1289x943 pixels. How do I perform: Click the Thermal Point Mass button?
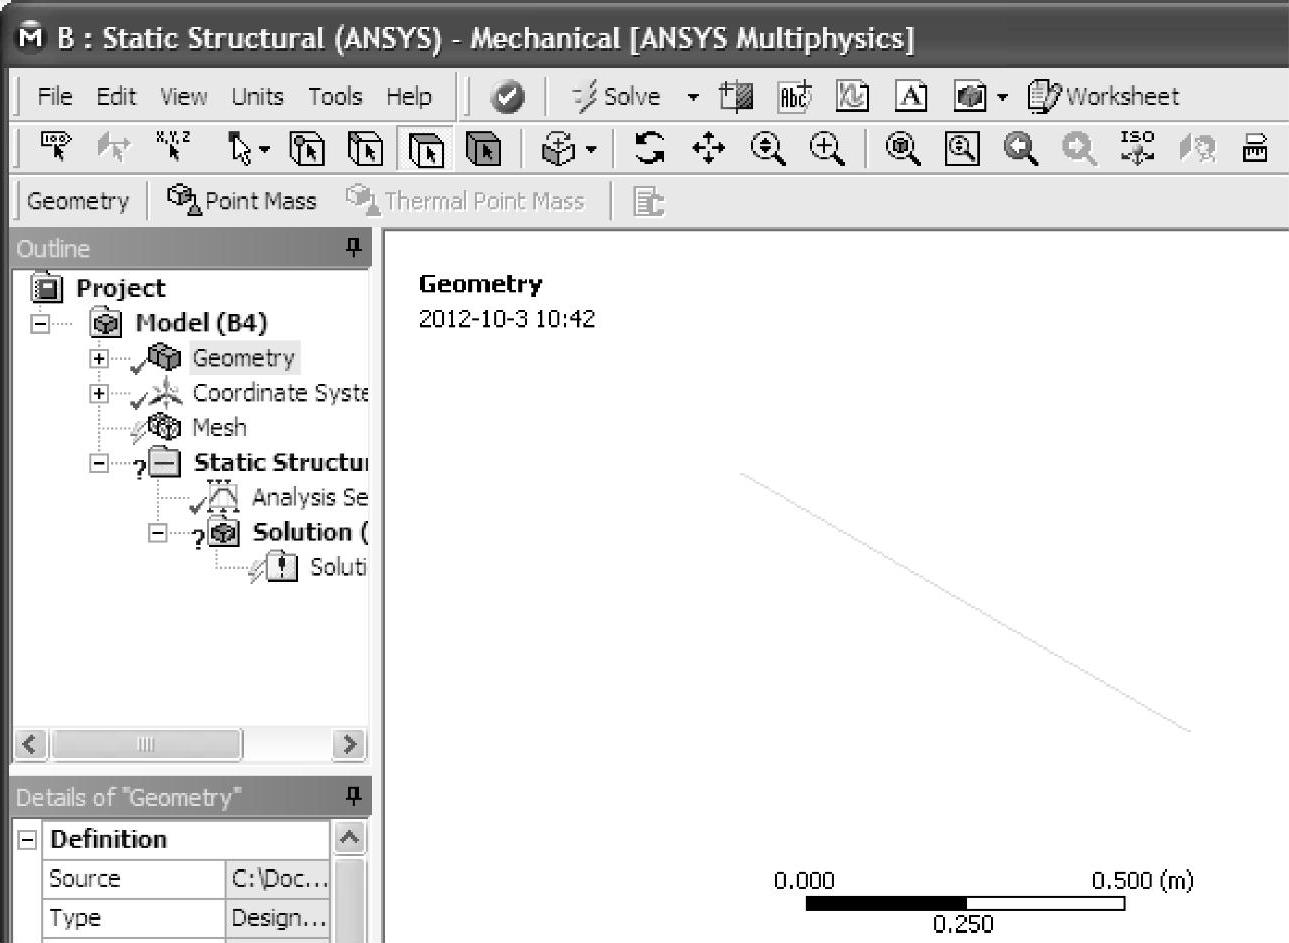[465, 200]
